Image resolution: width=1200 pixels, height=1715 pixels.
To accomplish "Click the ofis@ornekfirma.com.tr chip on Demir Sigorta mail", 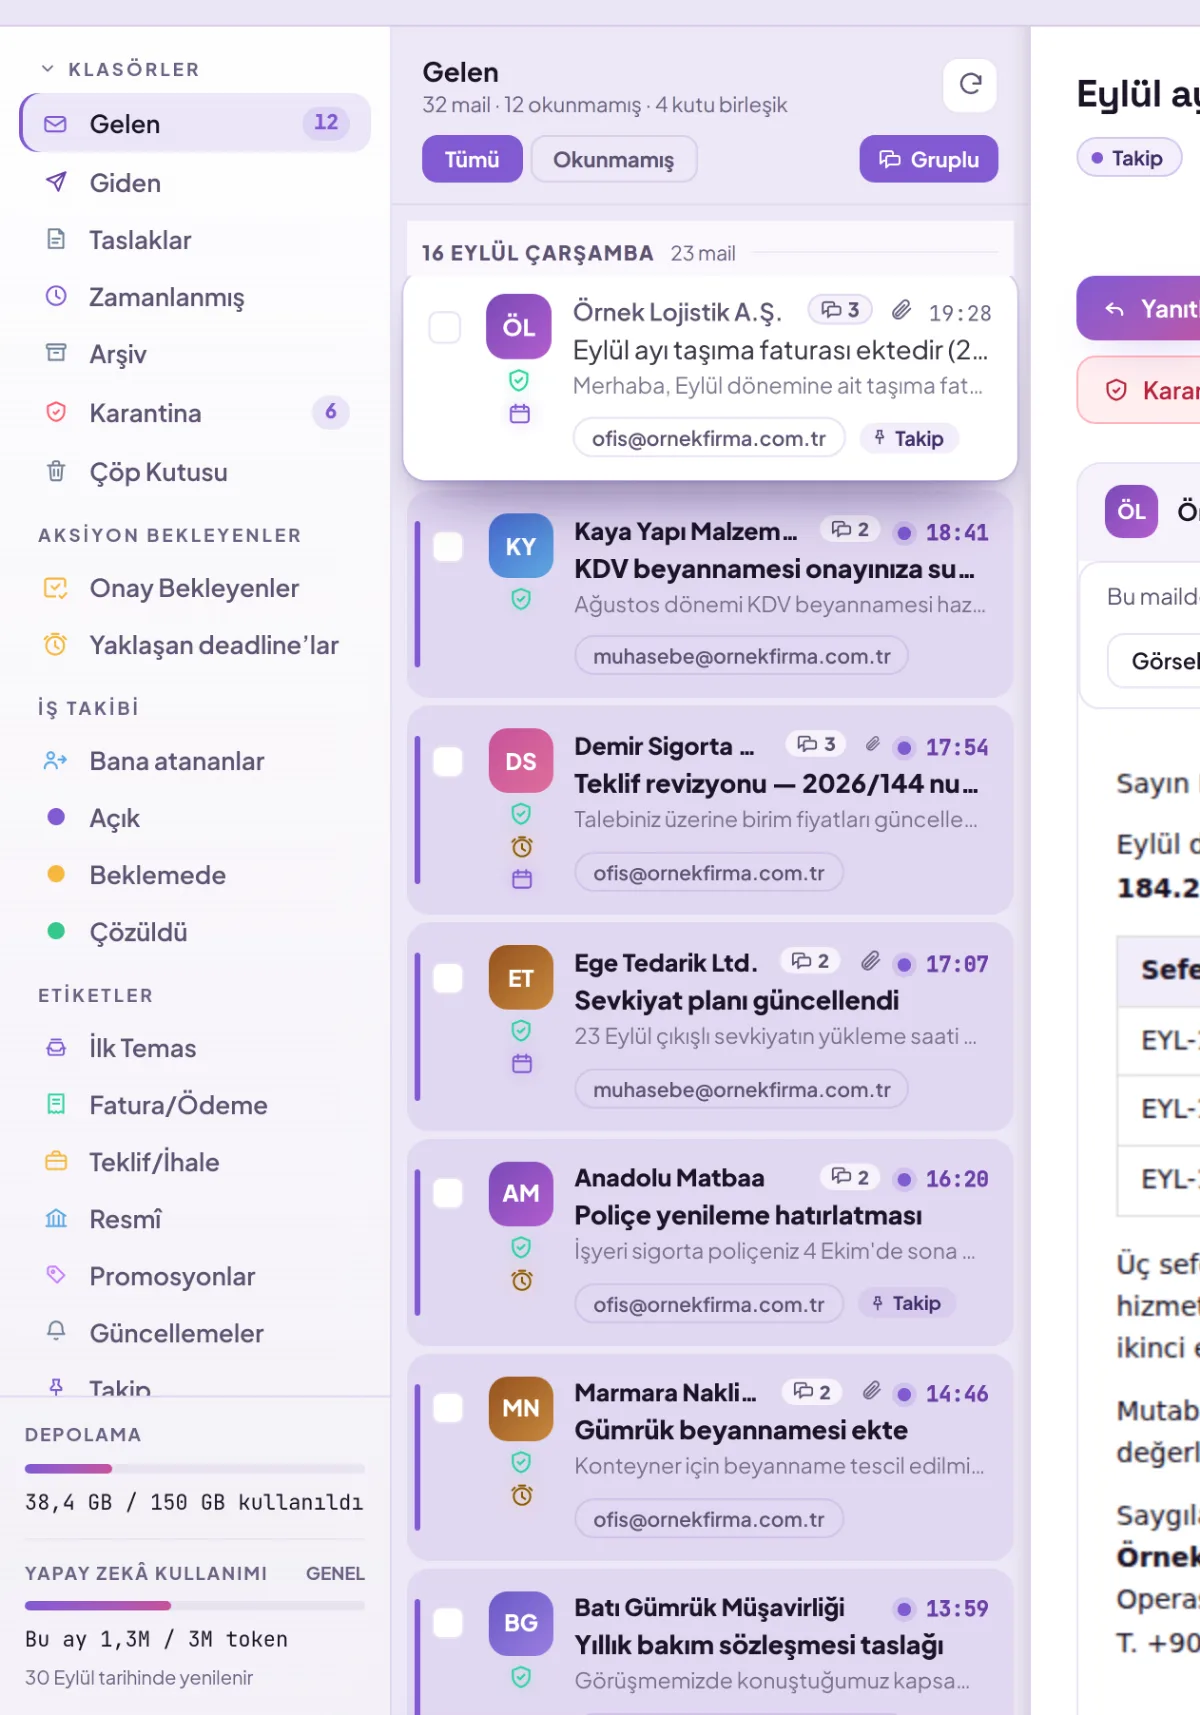I will click(709, 873).
